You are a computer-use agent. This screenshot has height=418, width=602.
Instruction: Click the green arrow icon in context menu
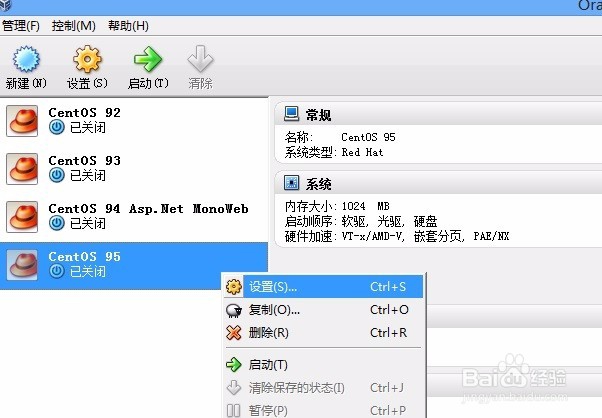point(234,365)
